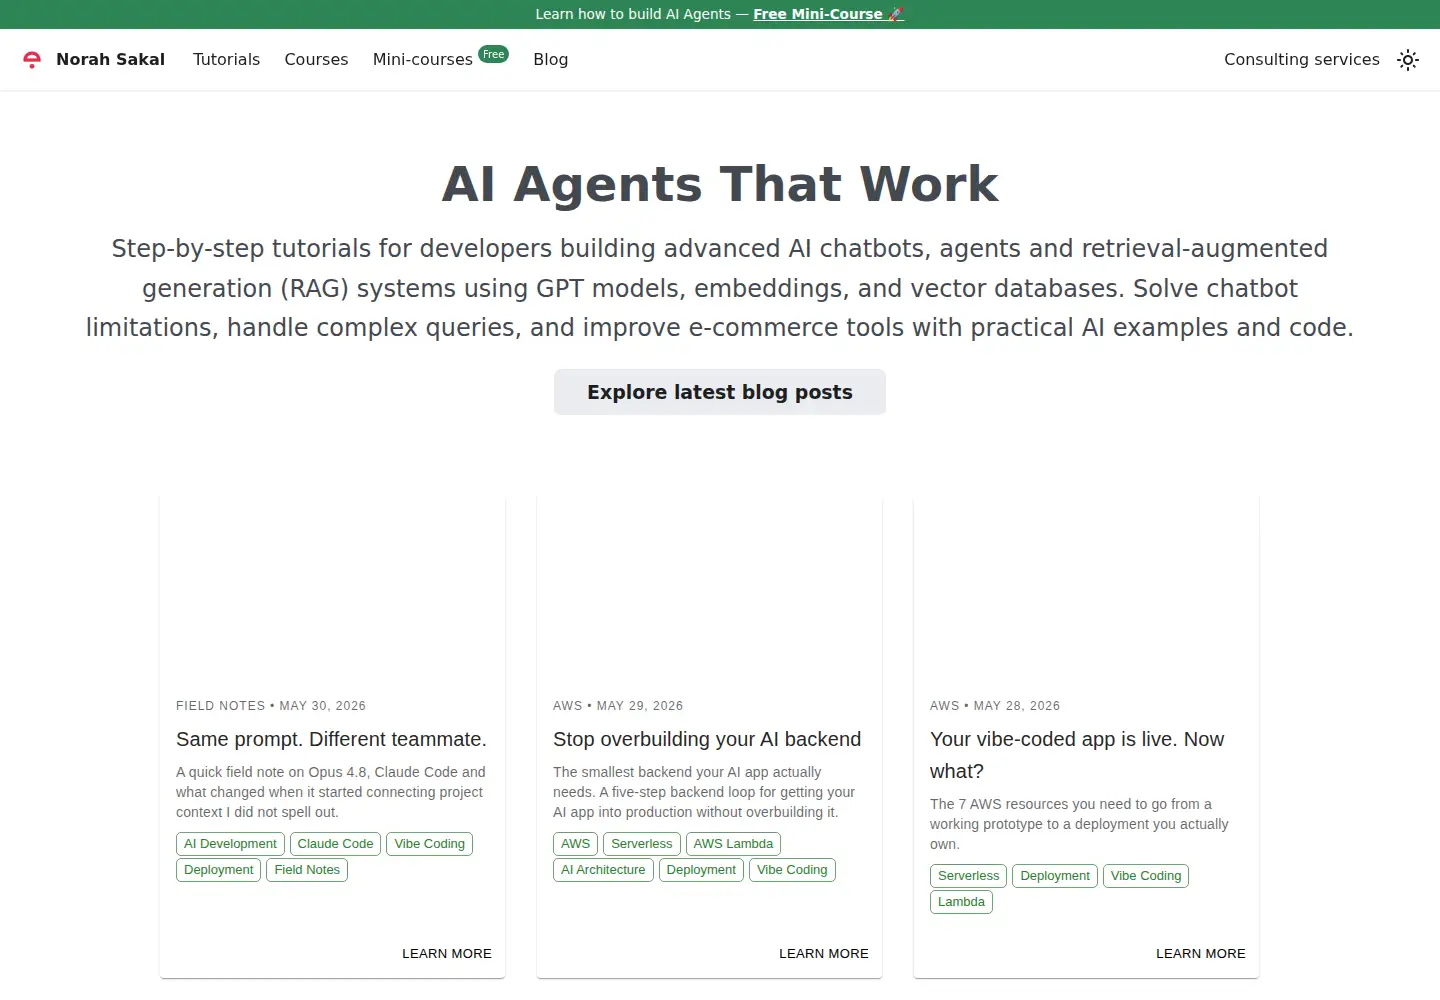Select Deployment tag on vibe-coded app card
Image resolution: width=1440 pixels, height=1000 pixels.
1055,876
